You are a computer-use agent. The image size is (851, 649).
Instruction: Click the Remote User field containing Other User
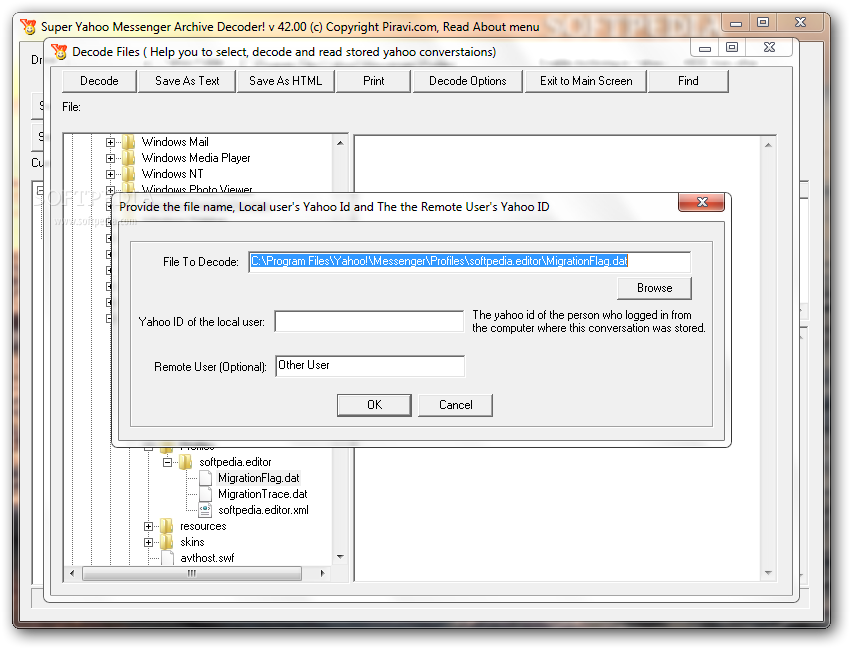370,366
